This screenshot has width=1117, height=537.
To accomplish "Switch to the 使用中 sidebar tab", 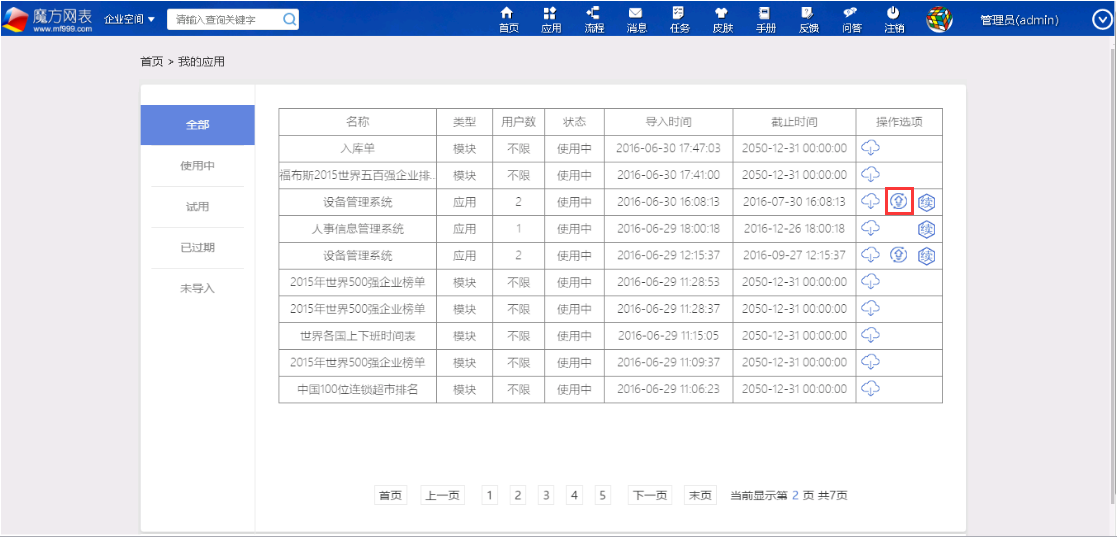I will (197, 166).
